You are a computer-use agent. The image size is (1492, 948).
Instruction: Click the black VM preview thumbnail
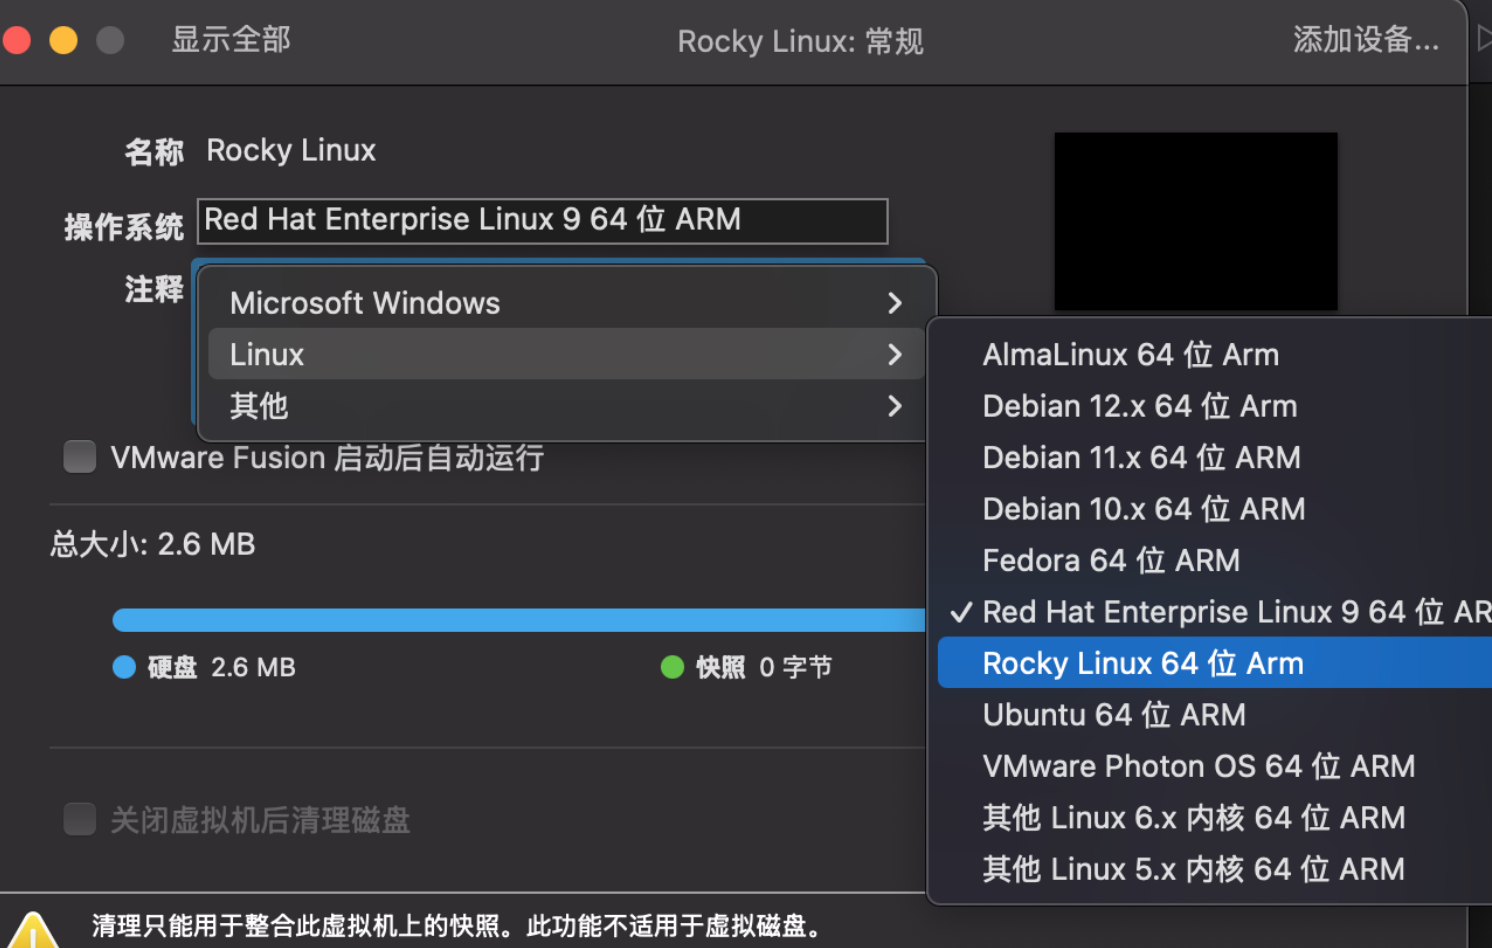pos(1195,221)
